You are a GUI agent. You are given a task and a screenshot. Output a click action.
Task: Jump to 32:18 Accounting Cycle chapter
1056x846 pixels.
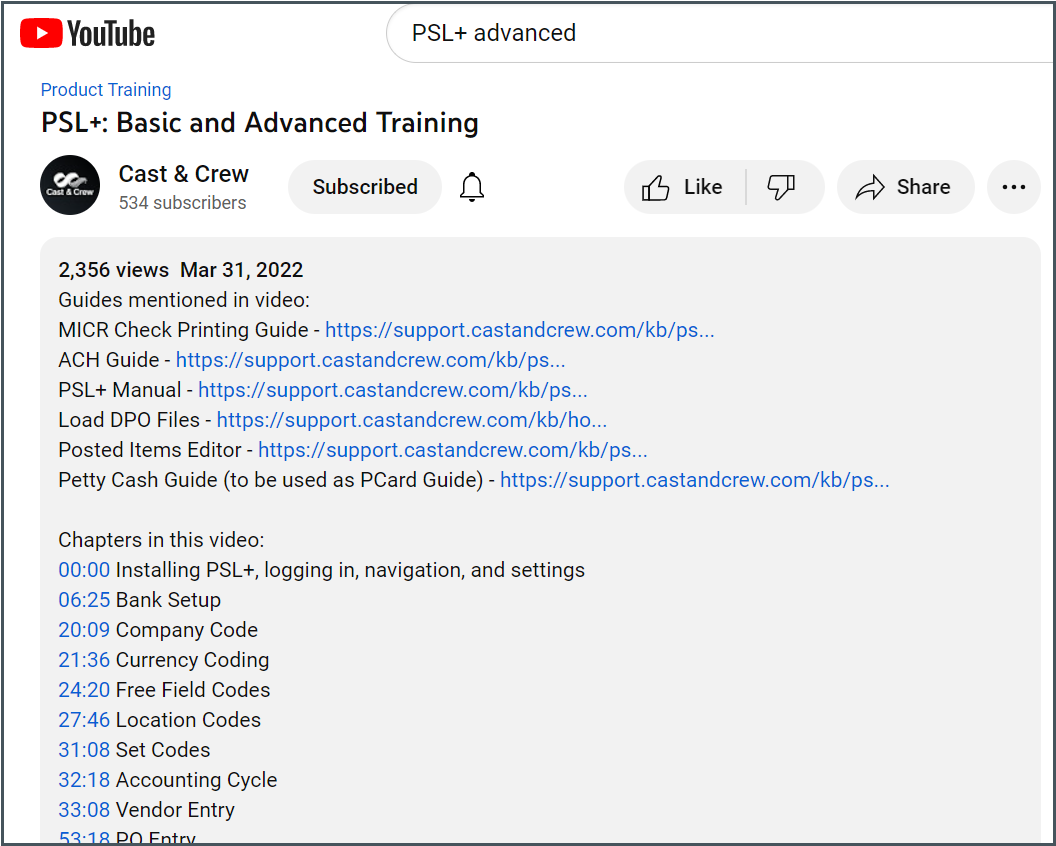tap(84, 779)
